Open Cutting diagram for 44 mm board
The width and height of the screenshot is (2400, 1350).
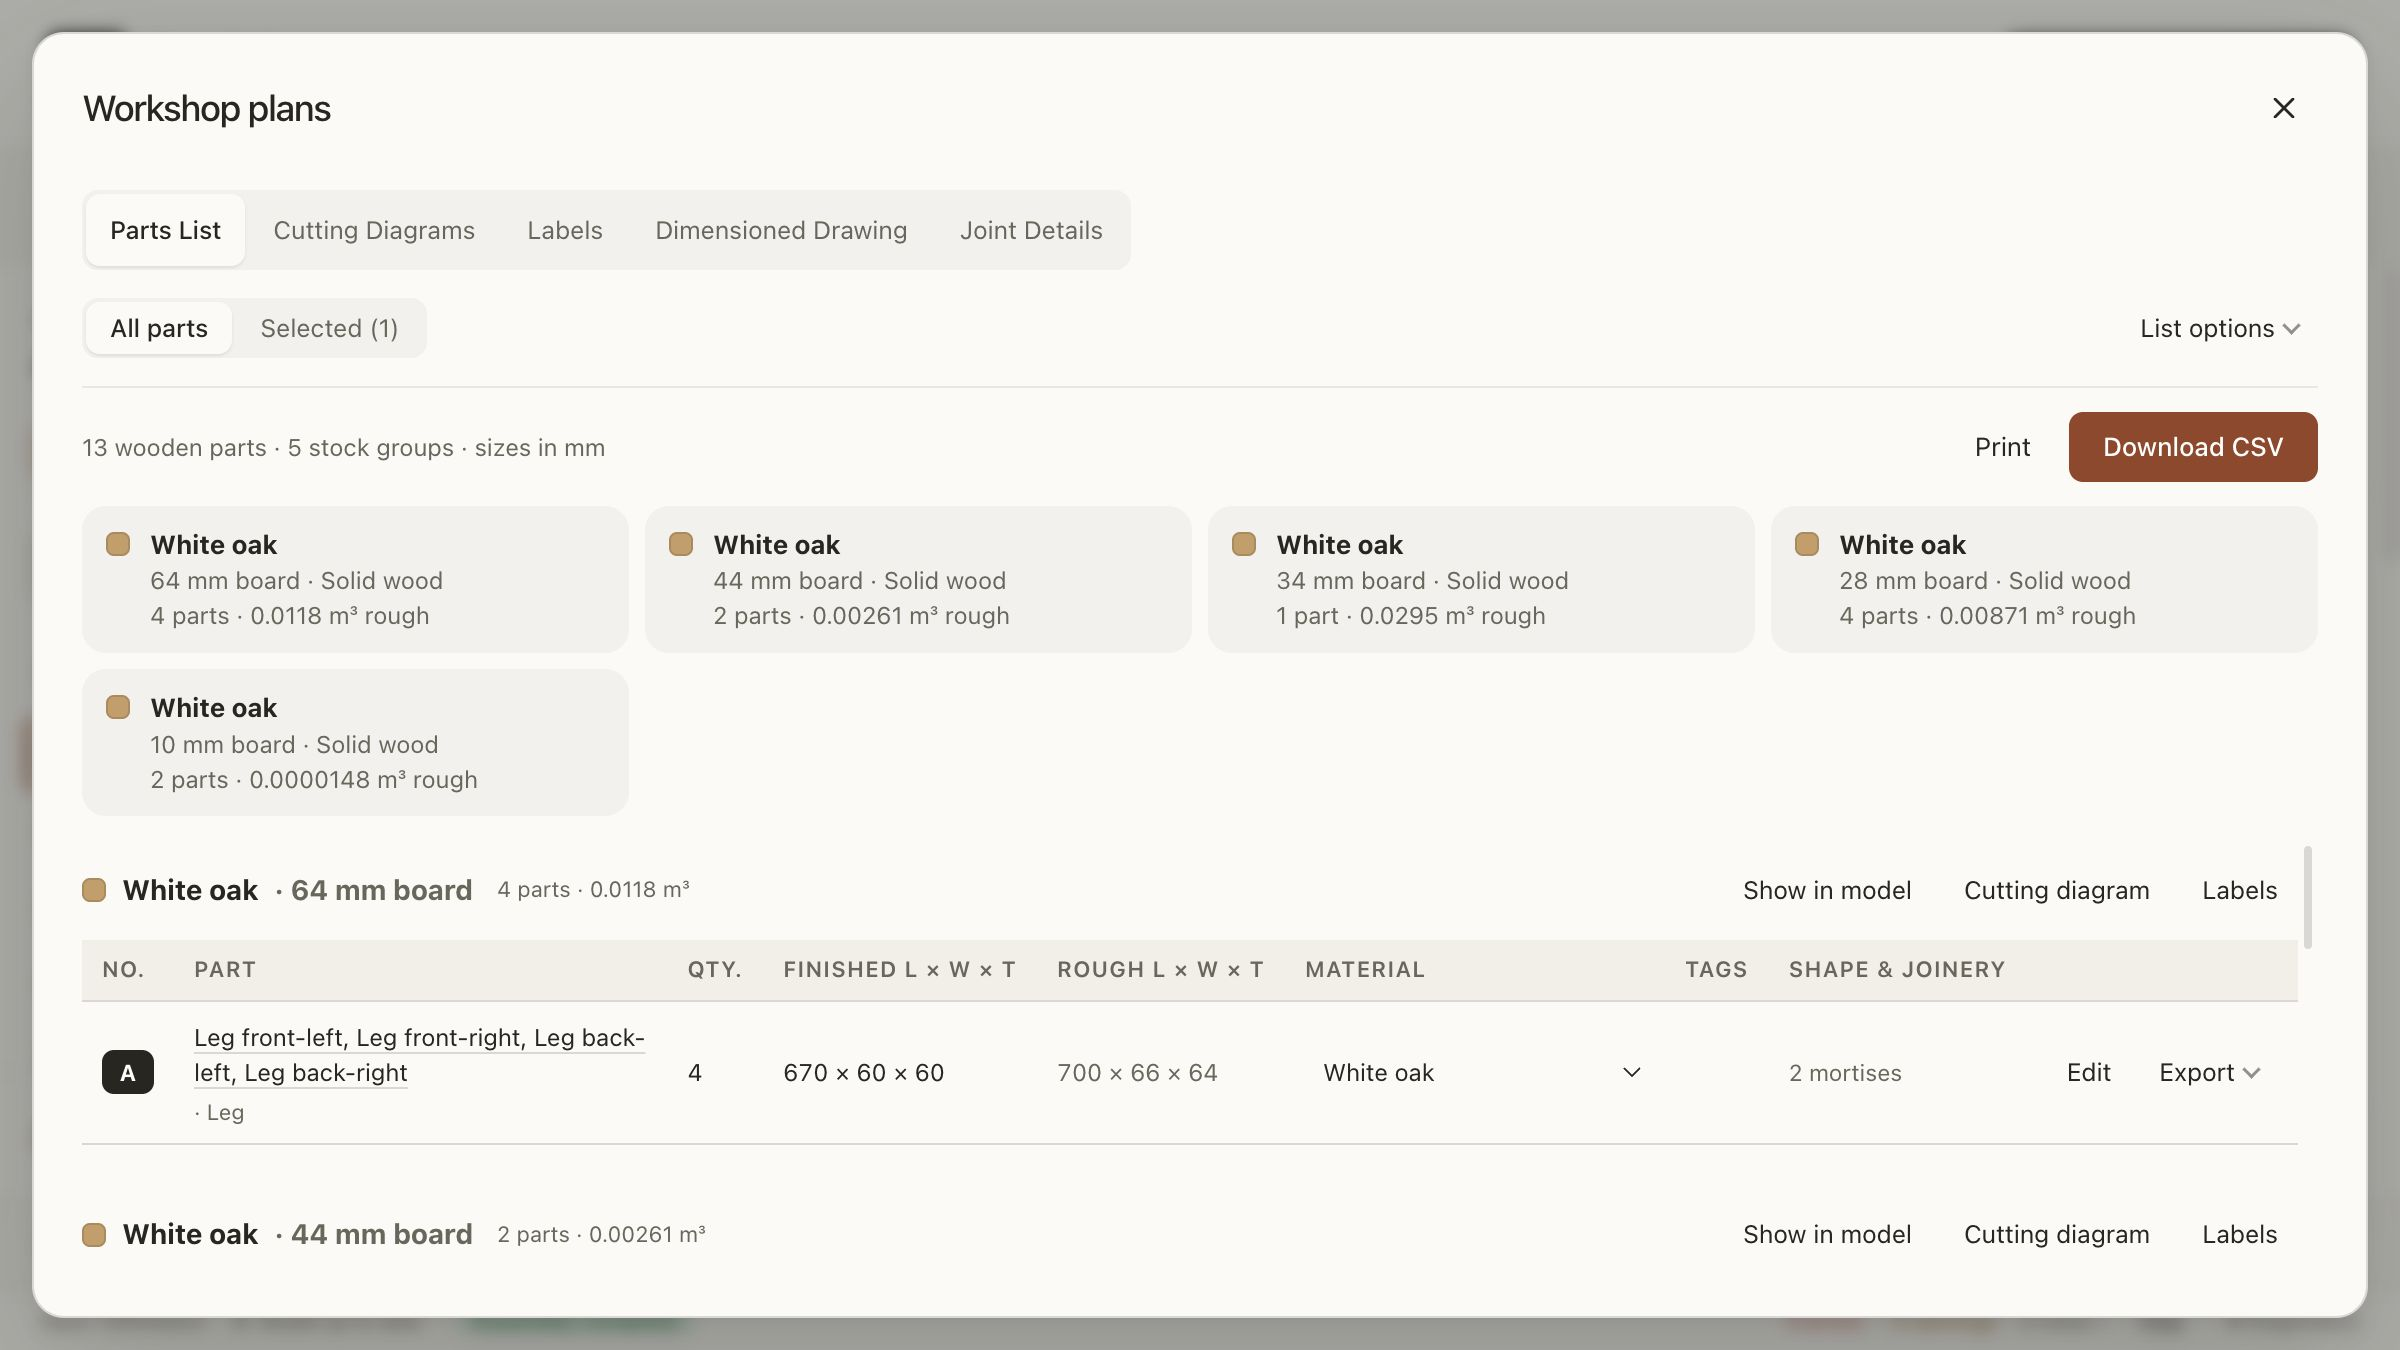coord(2056,1234)
